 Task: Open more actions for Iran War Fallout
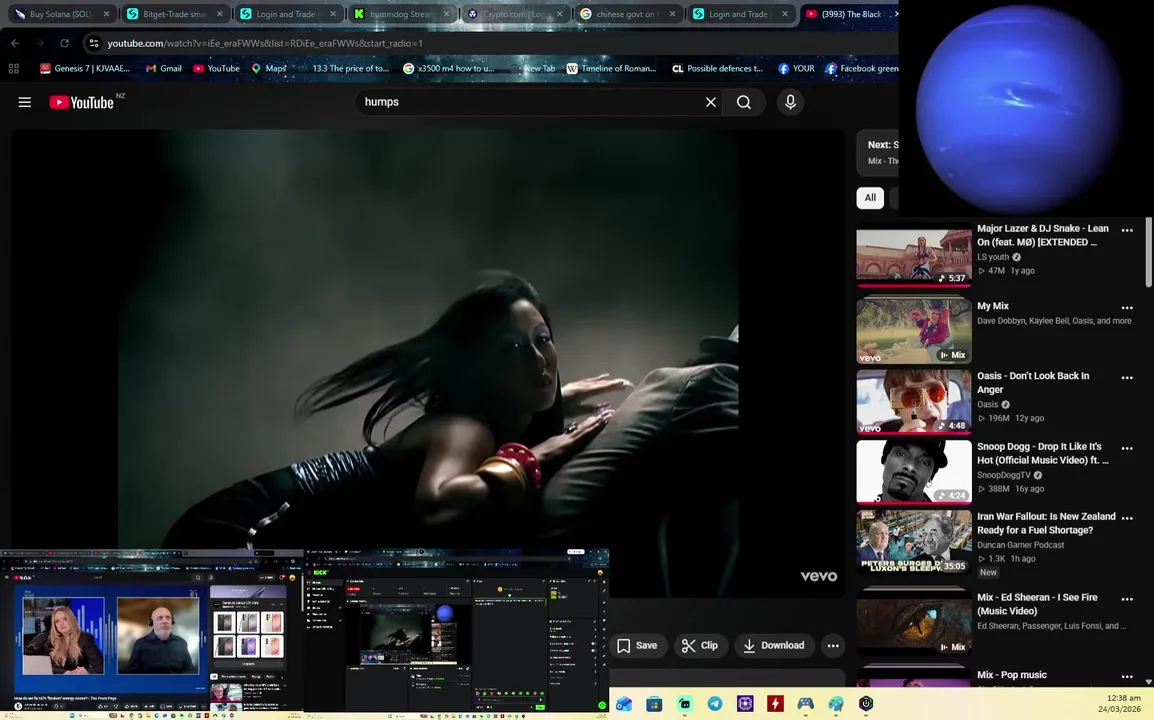click(x=1127, y=518)
